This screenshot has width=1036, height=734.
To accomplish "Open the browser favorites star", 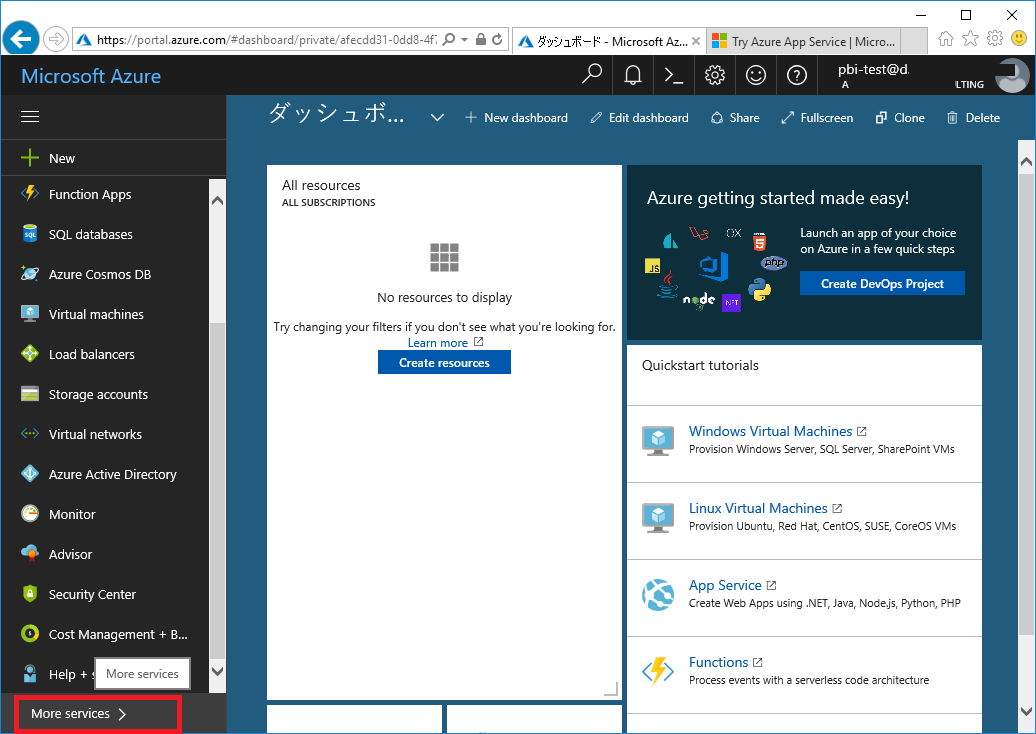I will (x=970, y=39).
